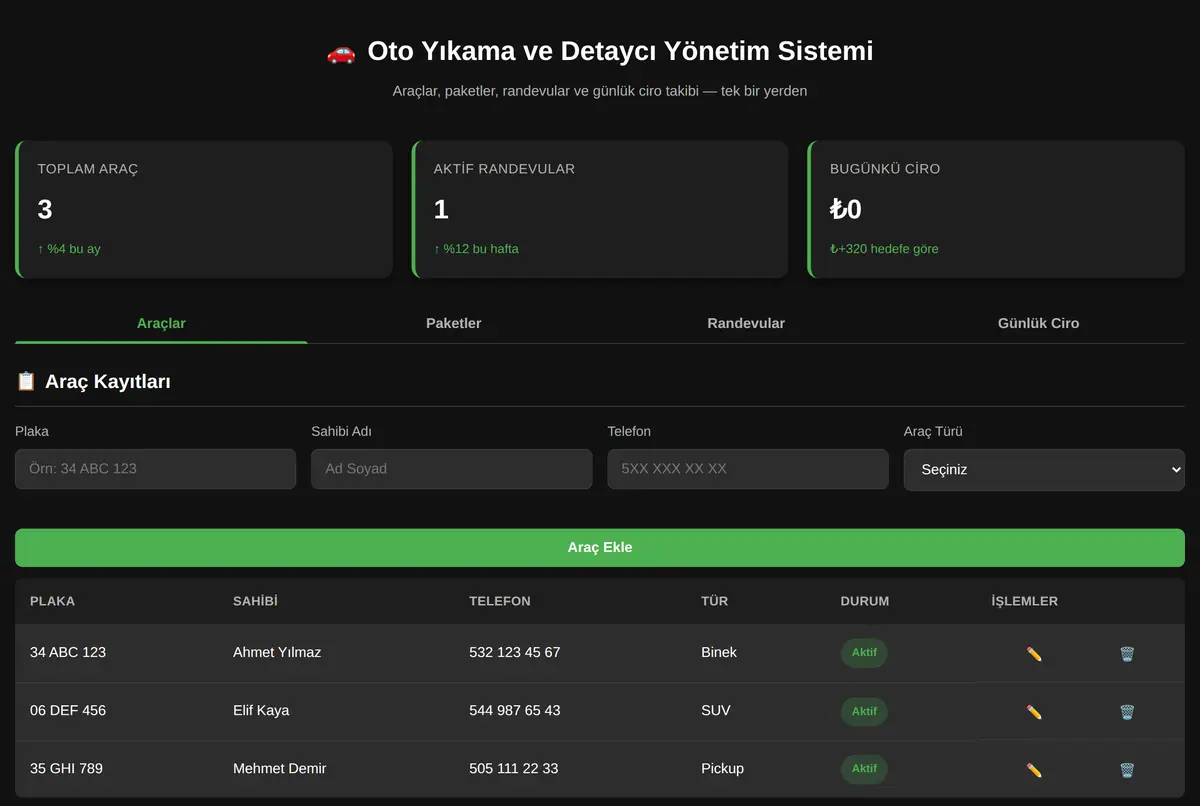Click owner name Mehmet Demir

[x=280, y=768]
